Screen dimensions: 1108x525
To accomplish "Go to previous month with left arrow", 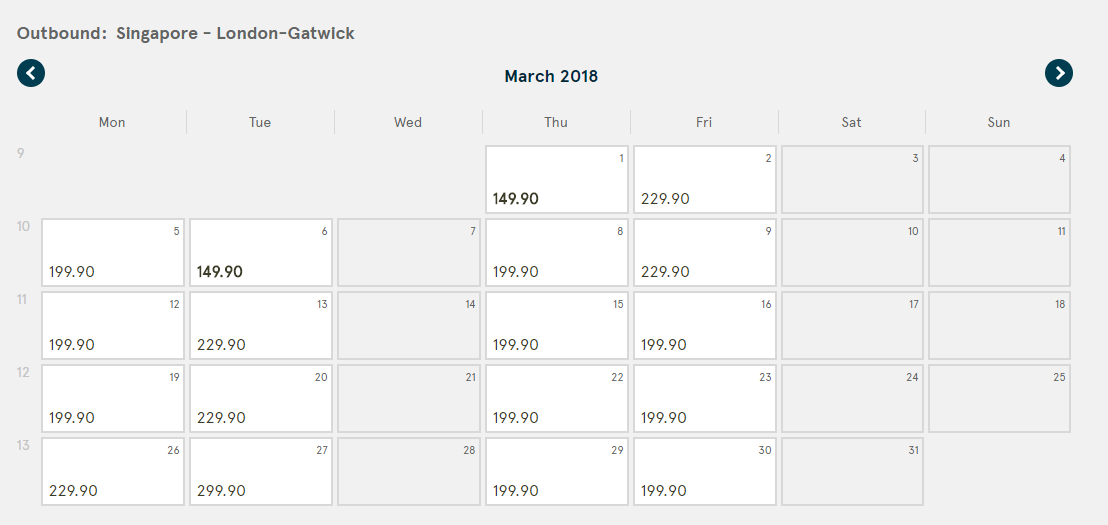I will pos(31,73).
